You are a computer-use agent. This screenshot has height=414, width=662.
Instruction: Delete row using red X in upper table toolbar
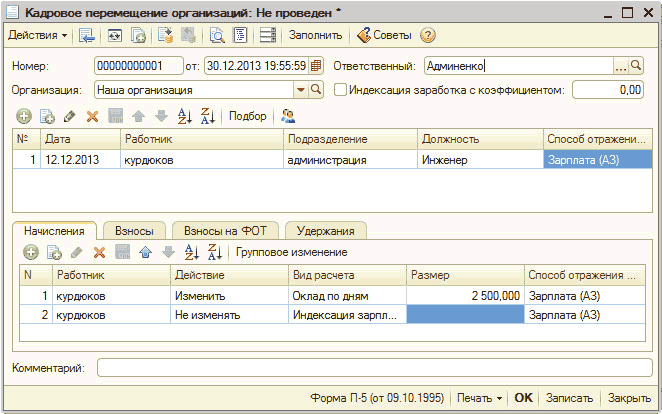point(93,116)
